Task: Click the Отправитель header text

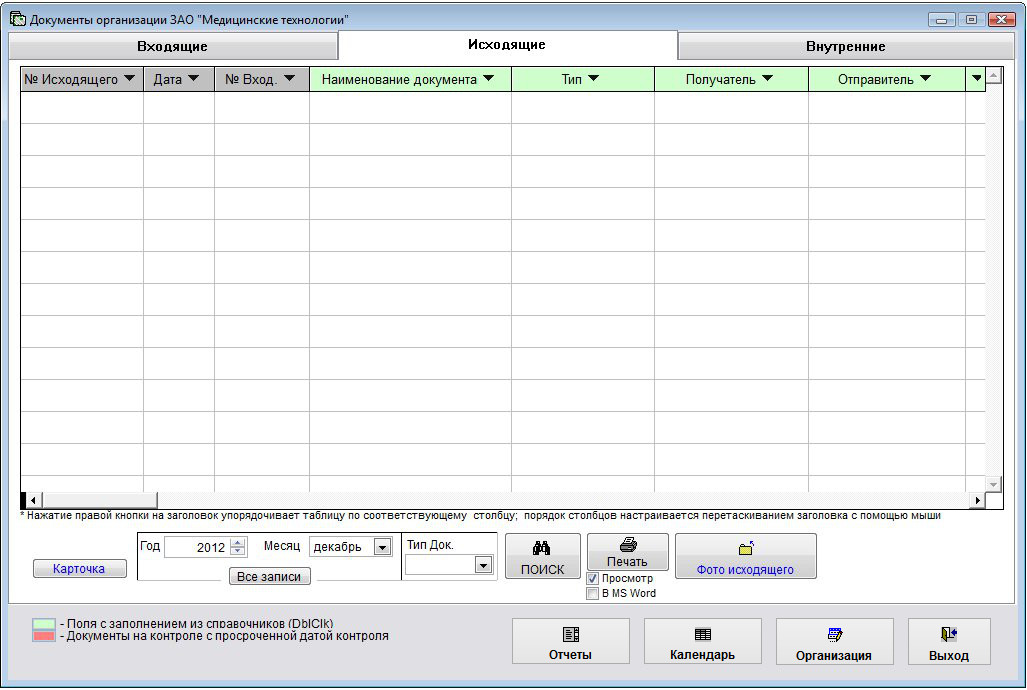Action: (876, 79)
